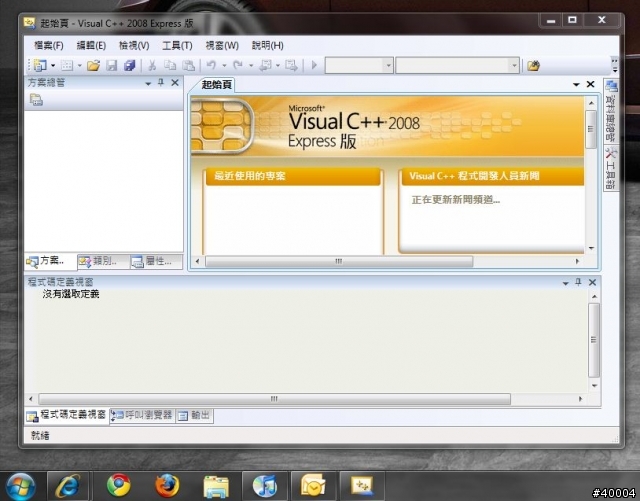The width and height of the screenshot is (640, 501).
Task: Switch to the 方案.. bottom tab
Action: click(x=51, y=261)
